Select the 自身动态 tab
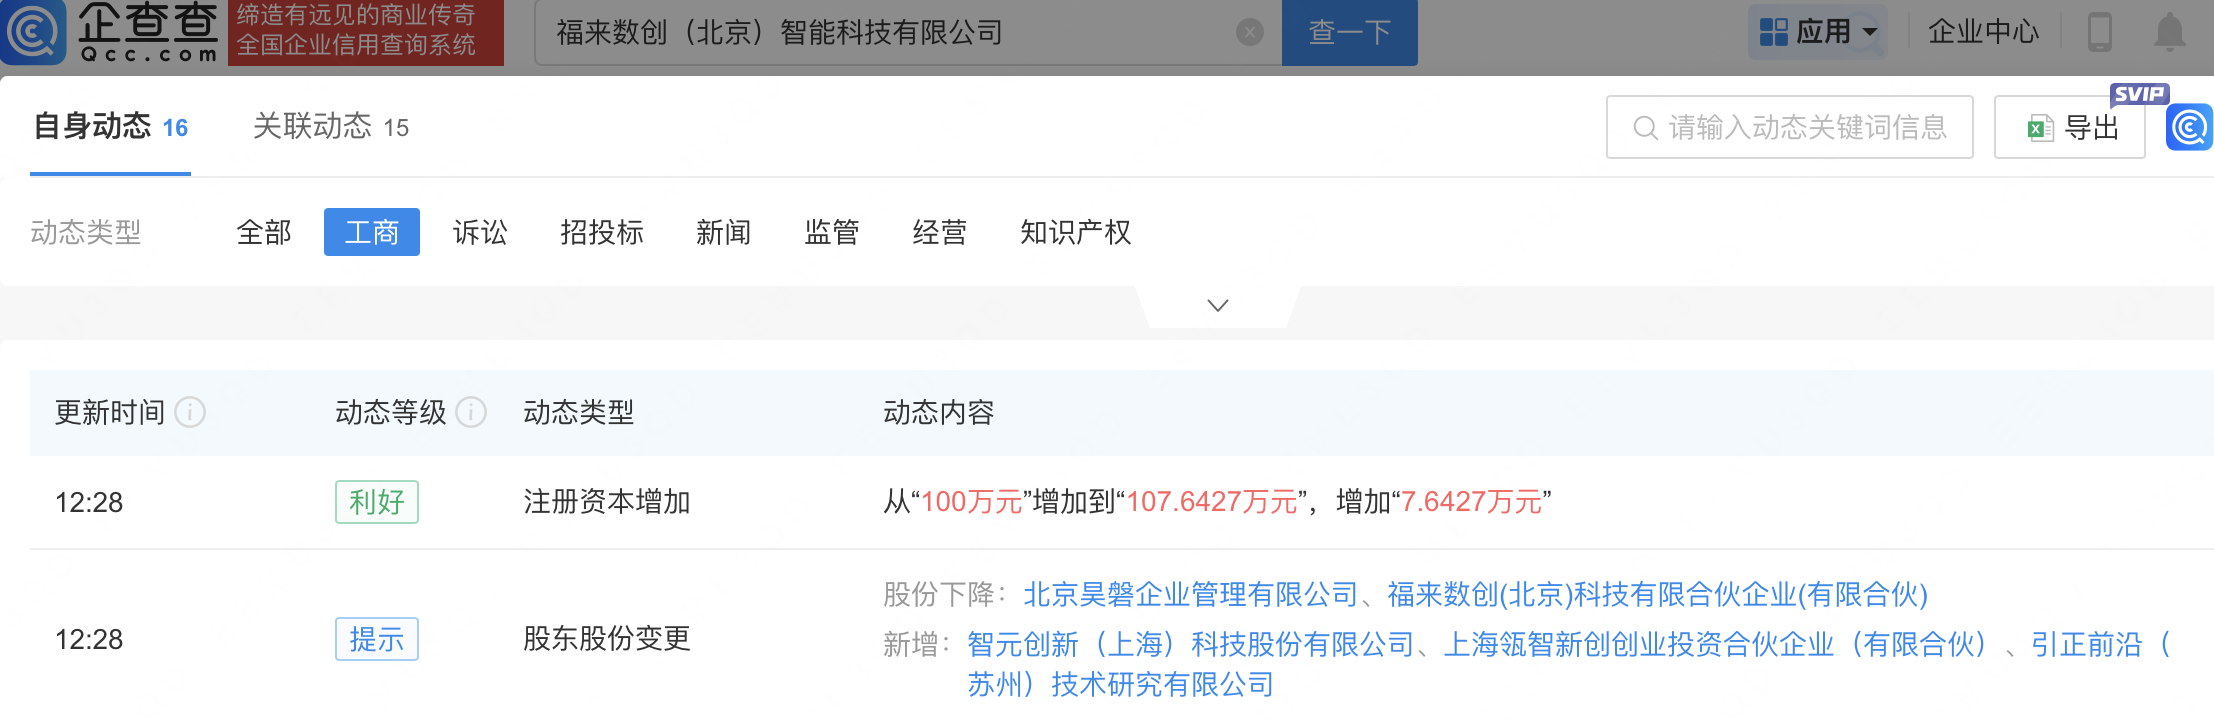 (110, 127)
